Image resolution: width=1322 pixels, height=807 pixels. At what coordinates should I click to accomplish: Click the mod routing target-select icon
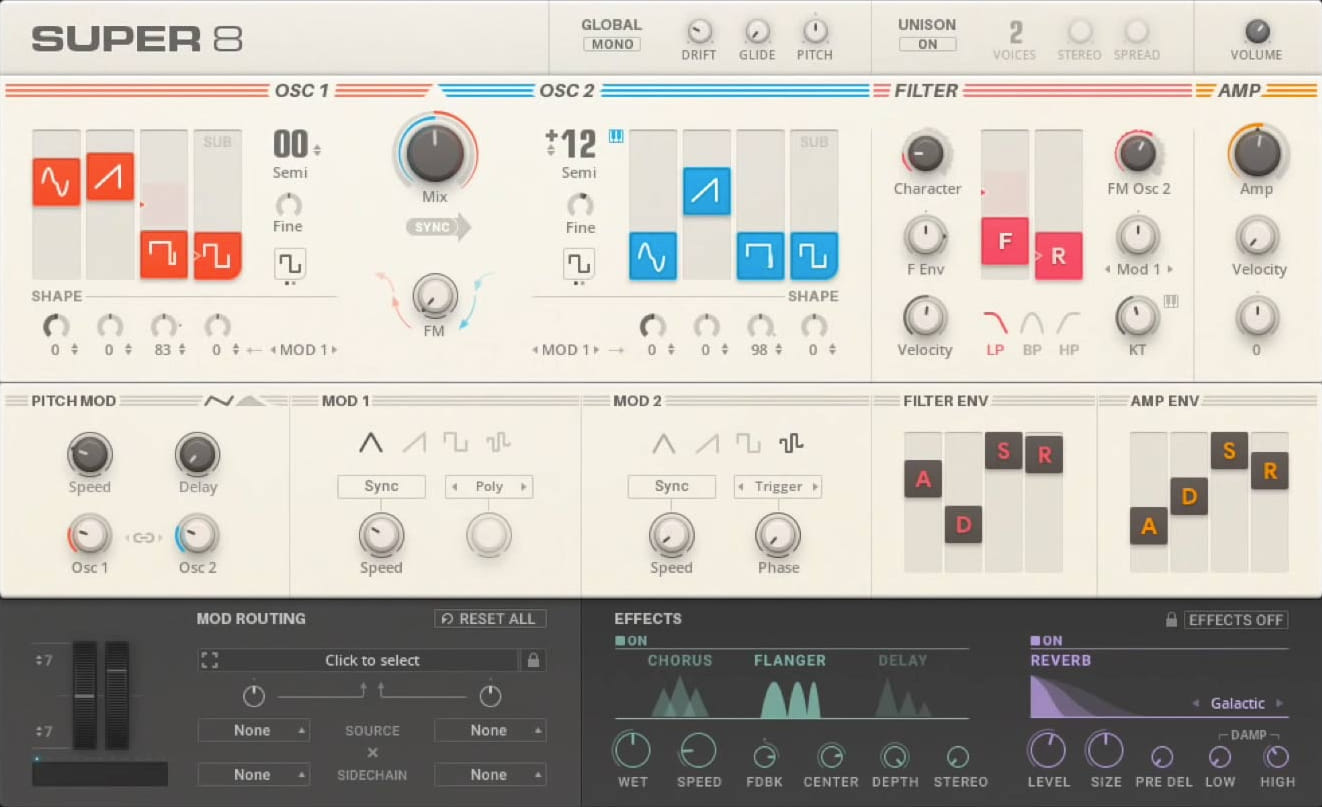pyautogui.click(x=210, y=660)
